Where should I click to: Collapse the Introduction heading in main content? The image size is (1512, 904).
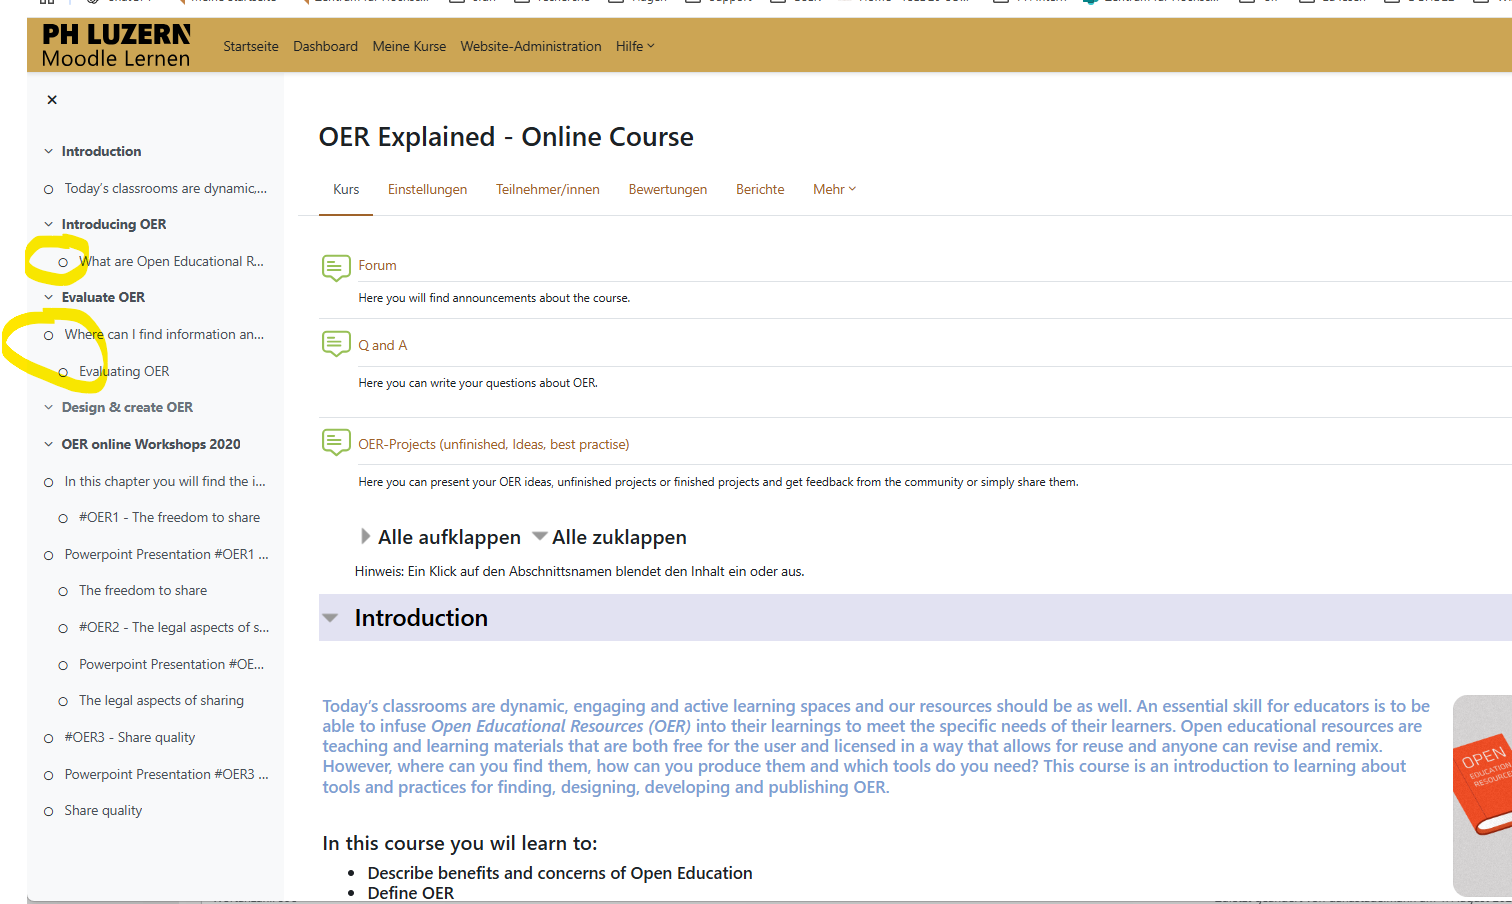click(330, 618)
